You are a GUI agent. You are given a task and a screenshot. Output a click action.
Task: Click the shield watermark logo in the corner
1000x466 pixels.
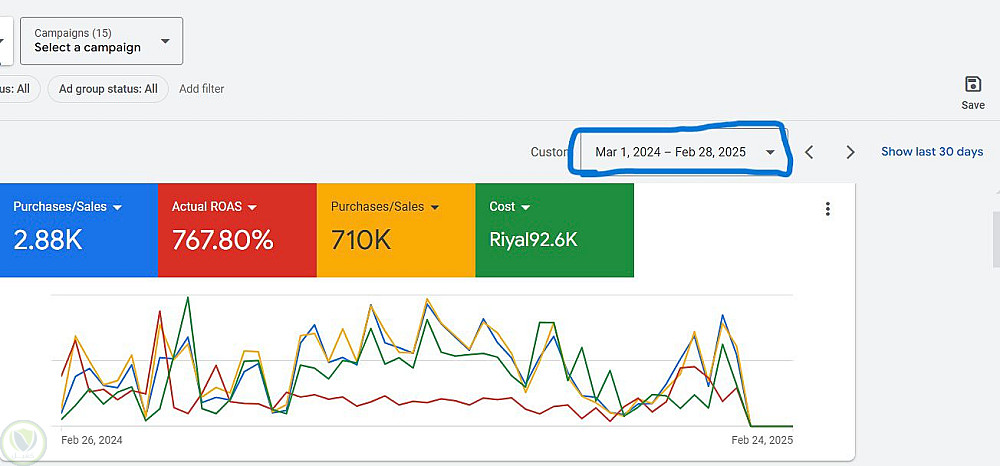(20, 440)
